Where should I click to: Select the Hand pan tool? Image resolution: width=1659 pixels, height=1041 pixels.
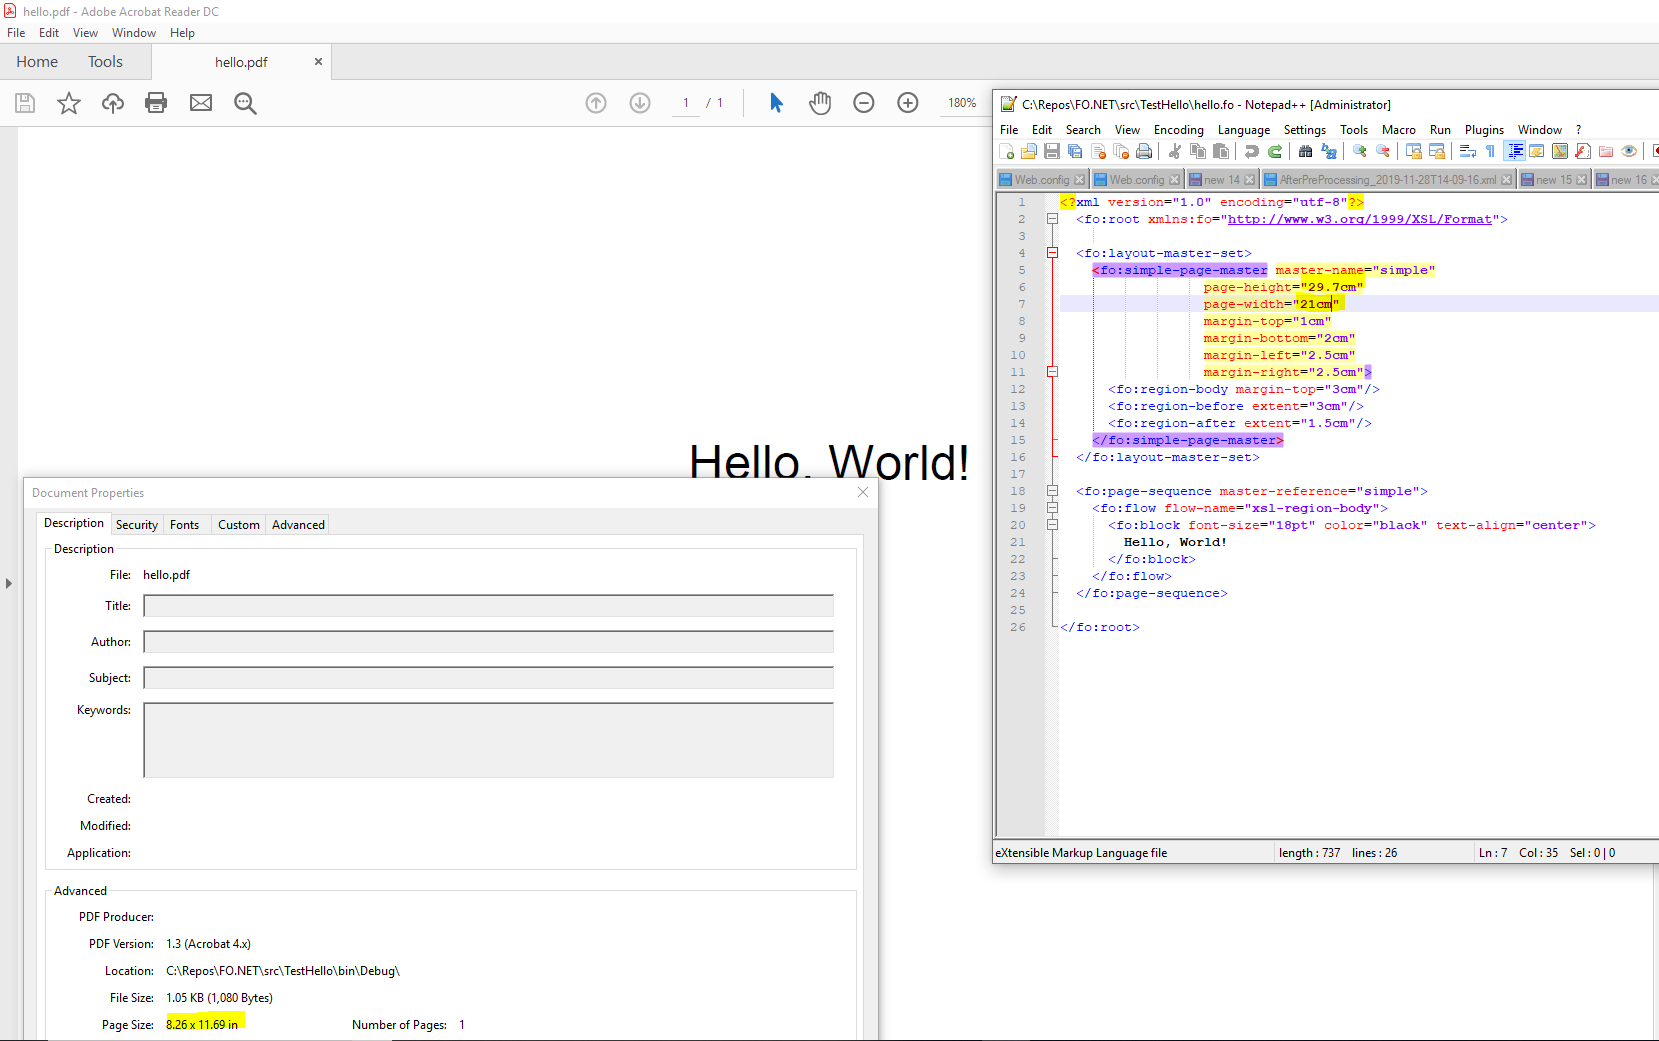point(820,103)
